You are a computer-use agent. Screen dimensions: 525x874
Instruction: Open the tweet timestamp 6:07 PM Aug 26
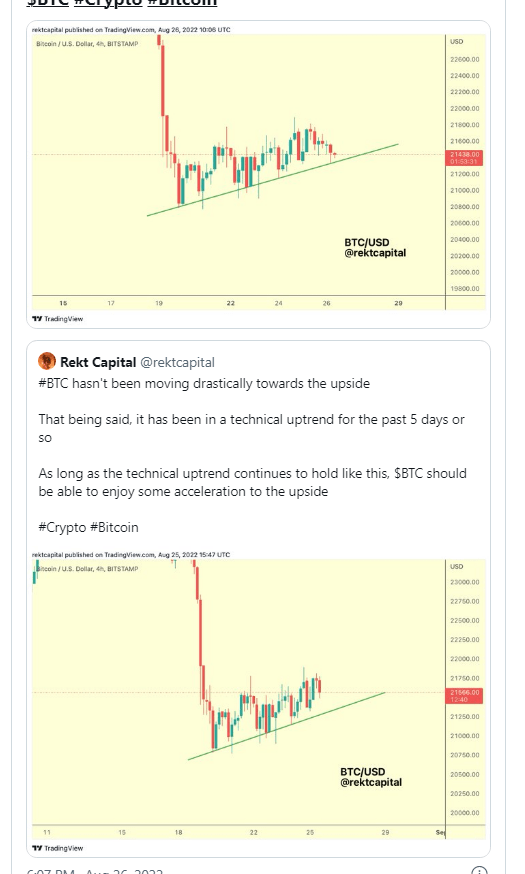click(95, 871)
